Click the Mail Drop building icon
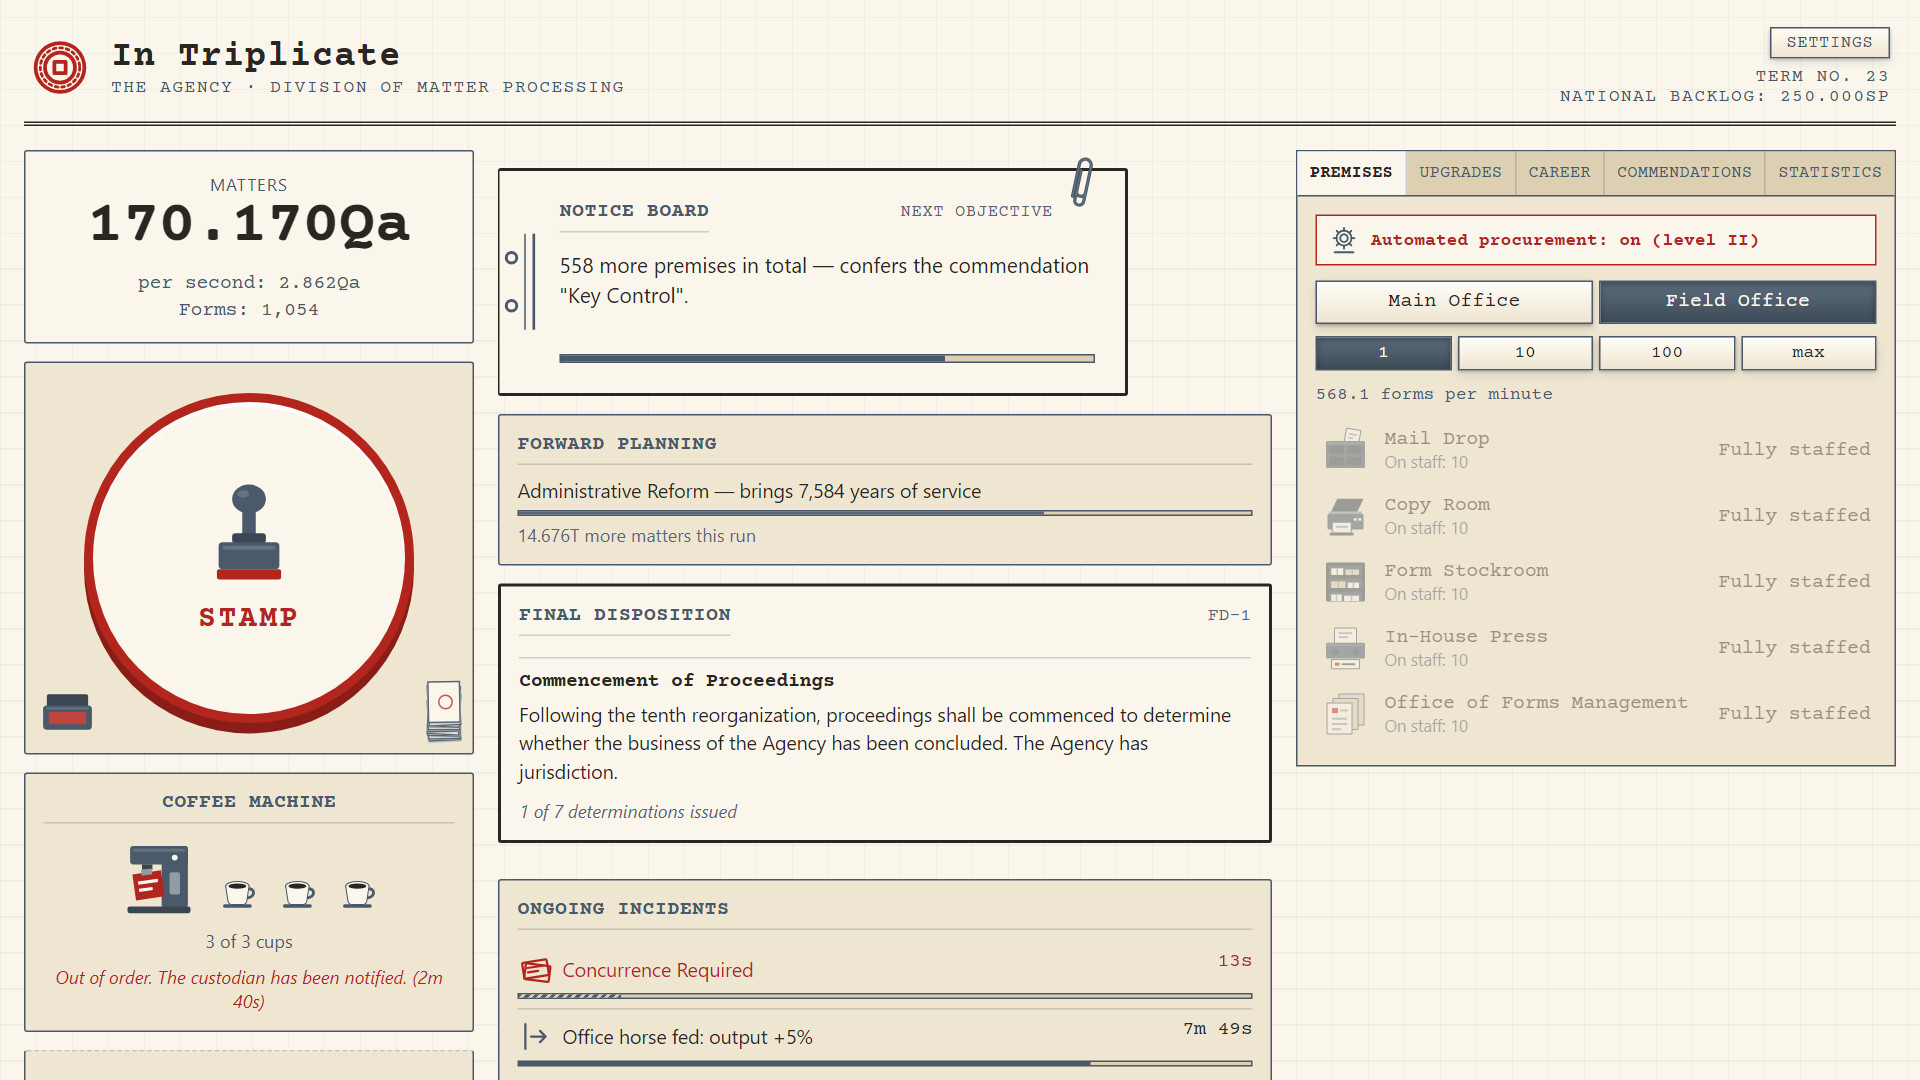Screen dimensions: 1920x1080 (x=1345, y=449)
